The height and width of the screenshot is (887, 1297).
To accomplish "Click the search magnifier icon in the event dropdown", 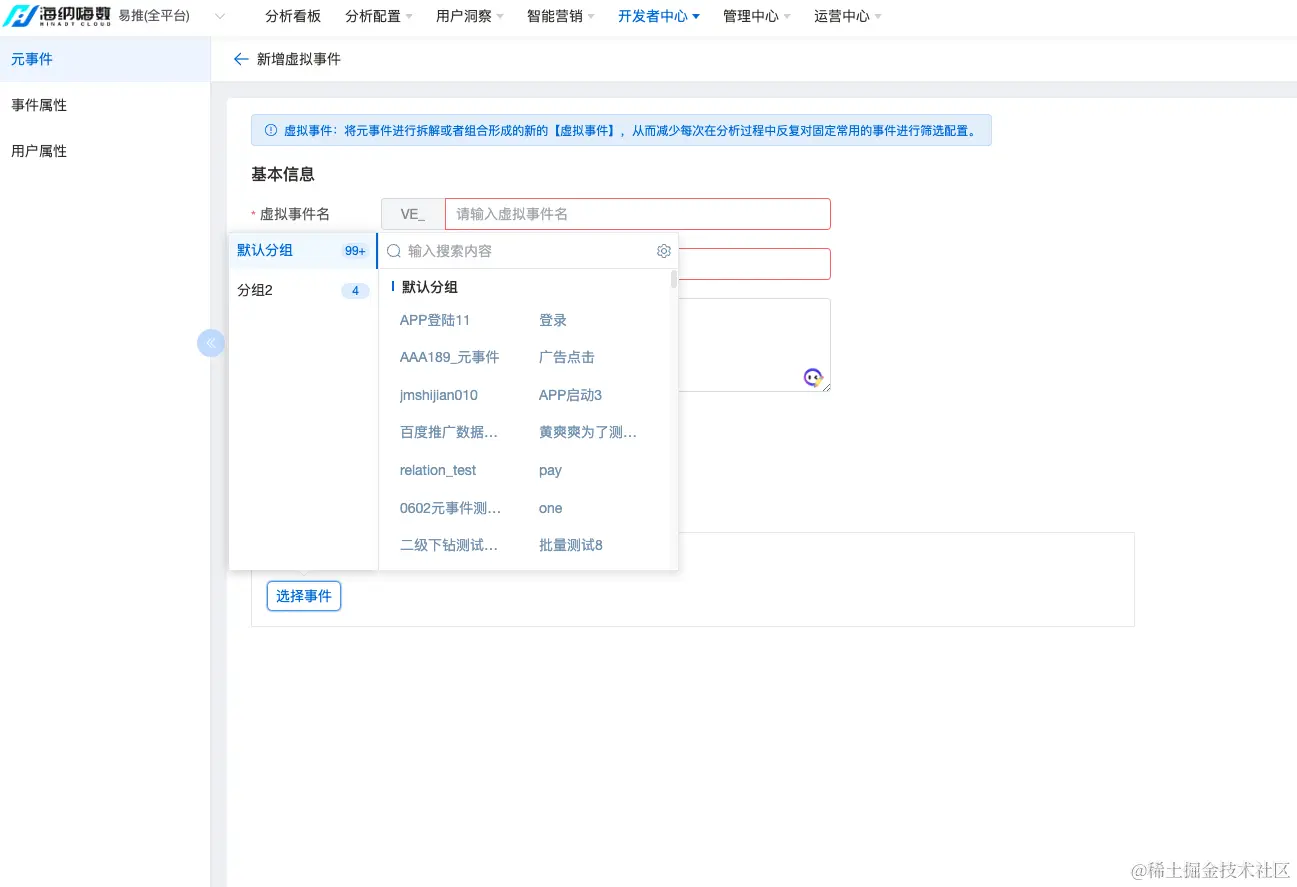I will (x=394, y=251).
